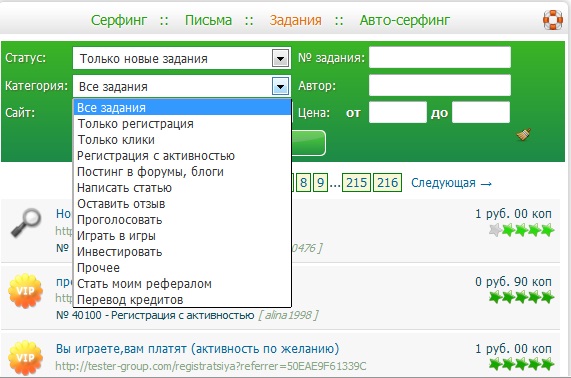Open the lifebuoy help icon
The image size is (571, 378).
(553, 20)
